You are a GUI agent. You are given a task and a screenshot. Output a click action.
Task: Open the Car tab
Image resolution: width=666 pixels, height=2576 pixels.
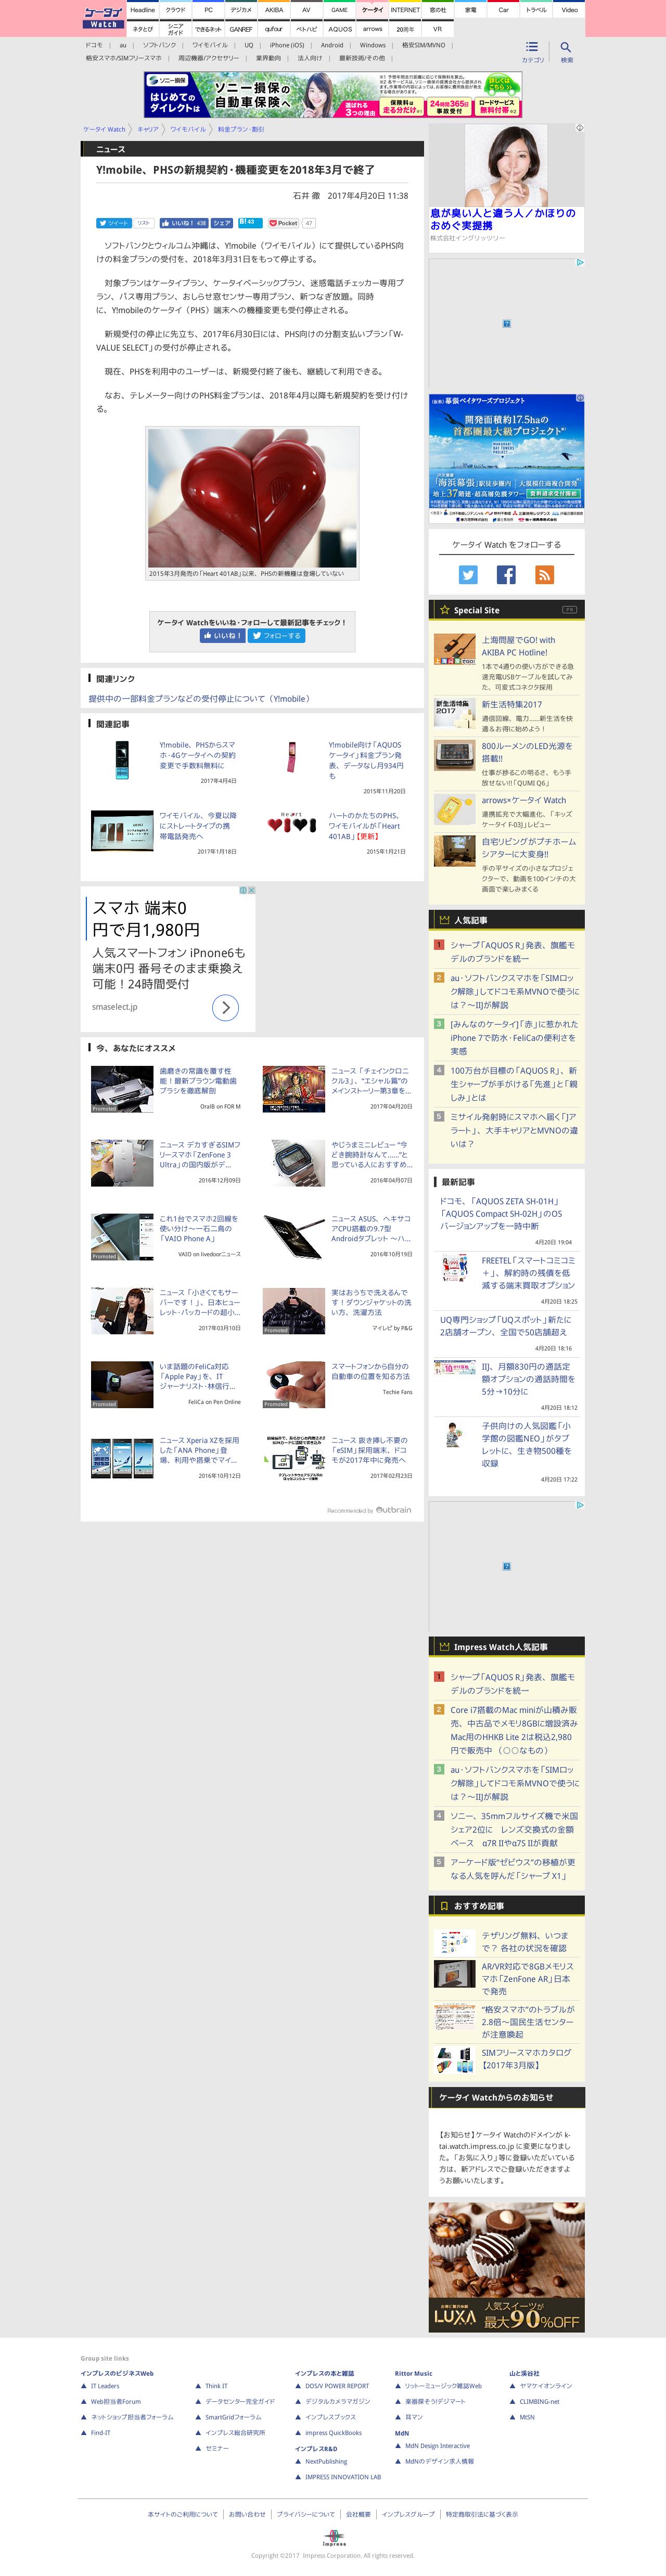click(503, 10)
